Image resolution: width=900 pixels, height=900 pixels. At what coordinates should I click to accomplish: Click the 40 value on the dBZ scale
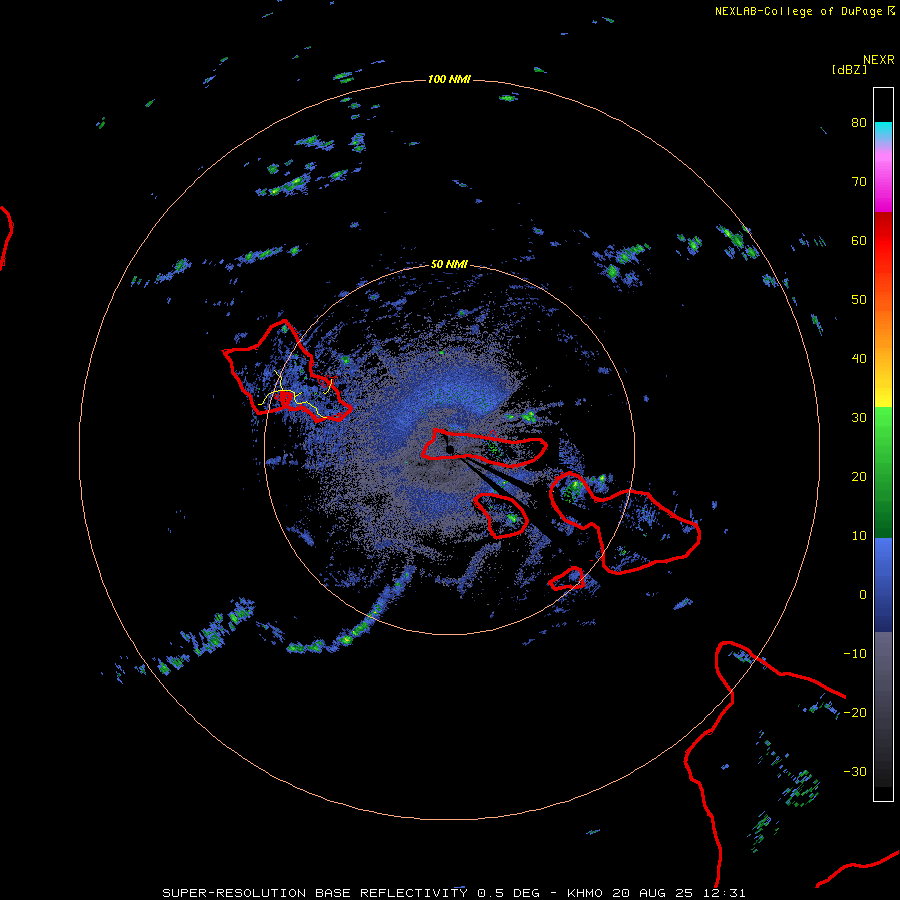pyautogui.click(x=859, y=359)
